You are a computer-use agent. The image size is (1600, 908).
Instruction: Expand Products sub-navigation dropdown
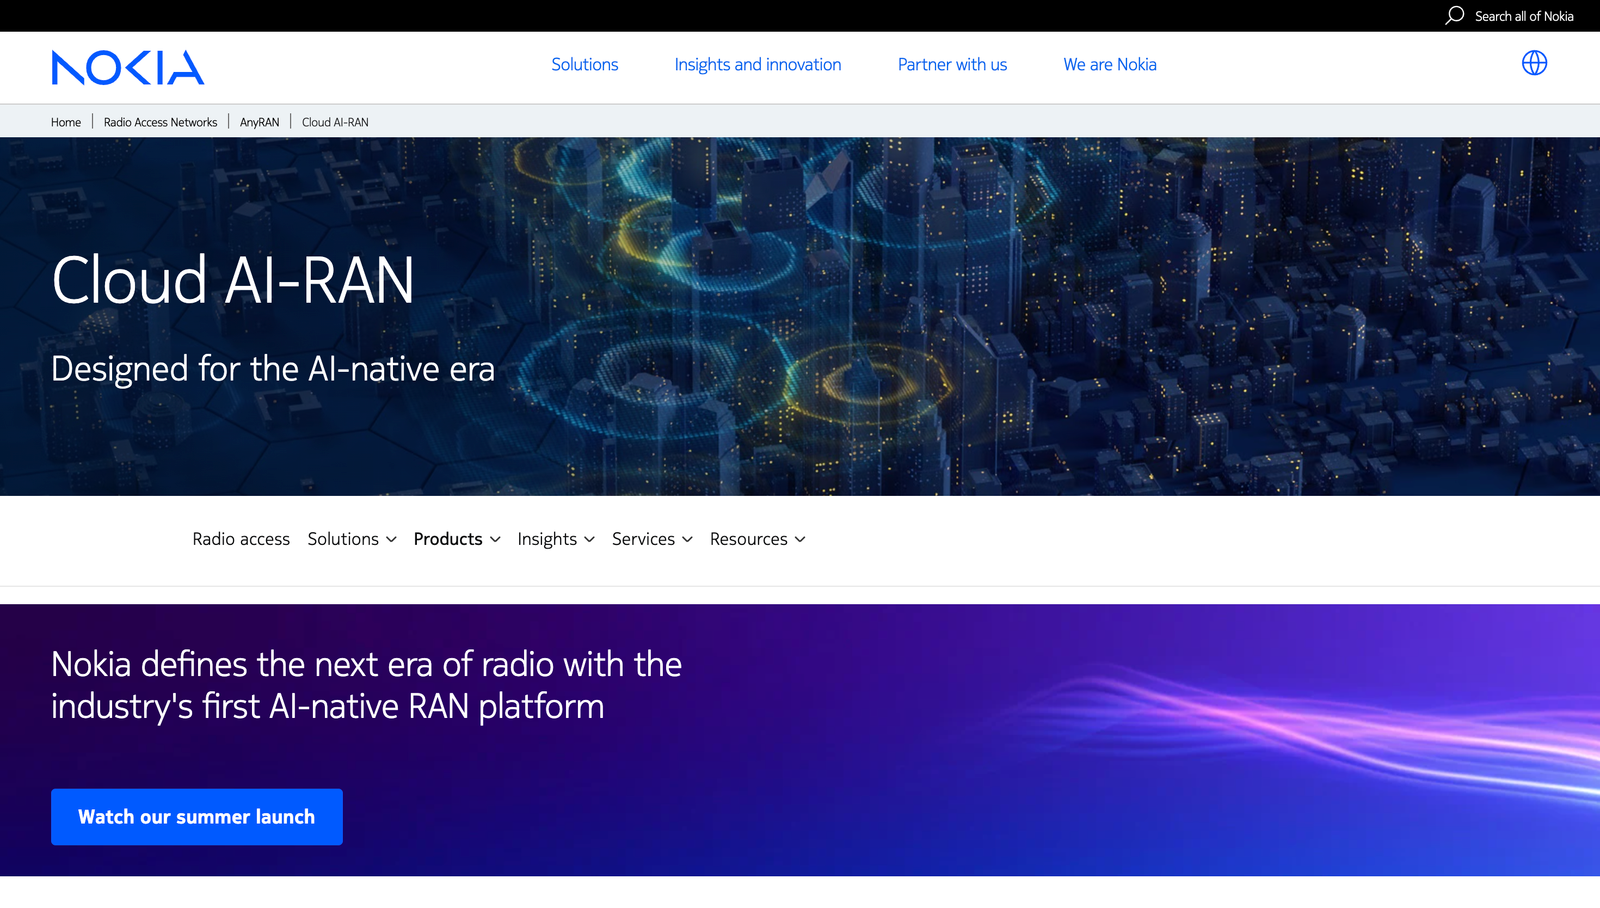coord(457,539)
